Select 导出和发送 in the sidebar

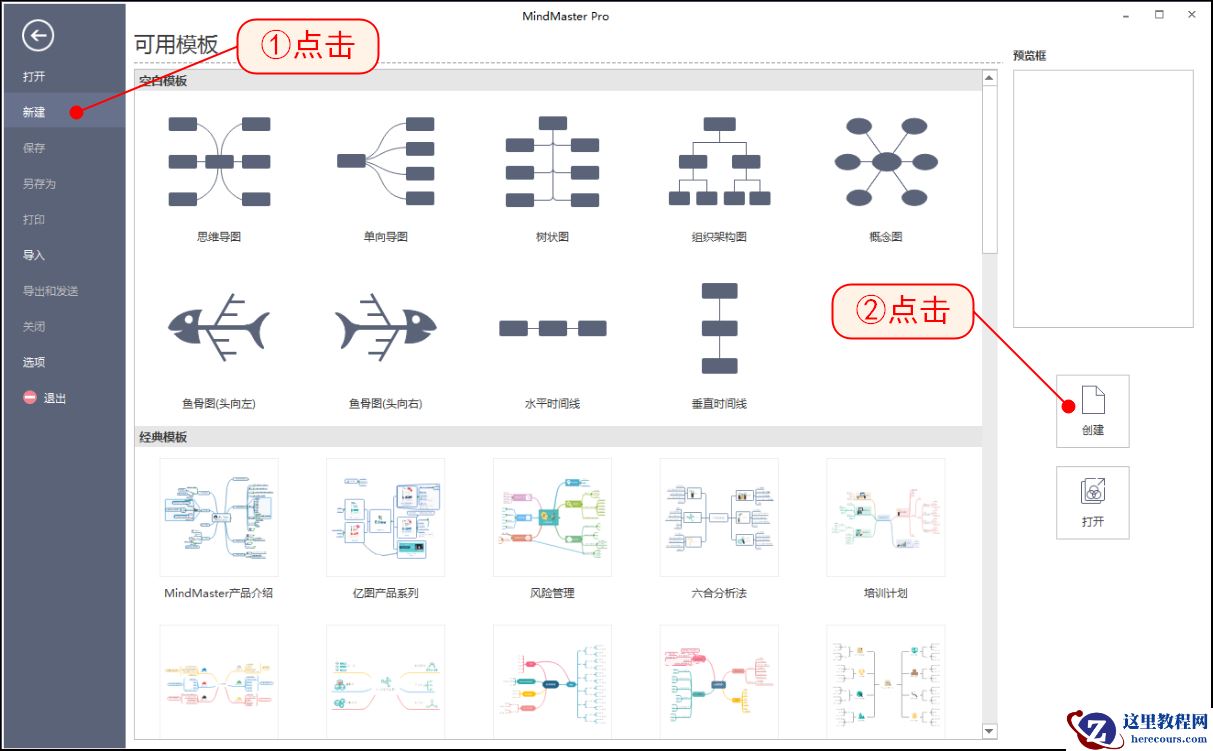point(45,290)
